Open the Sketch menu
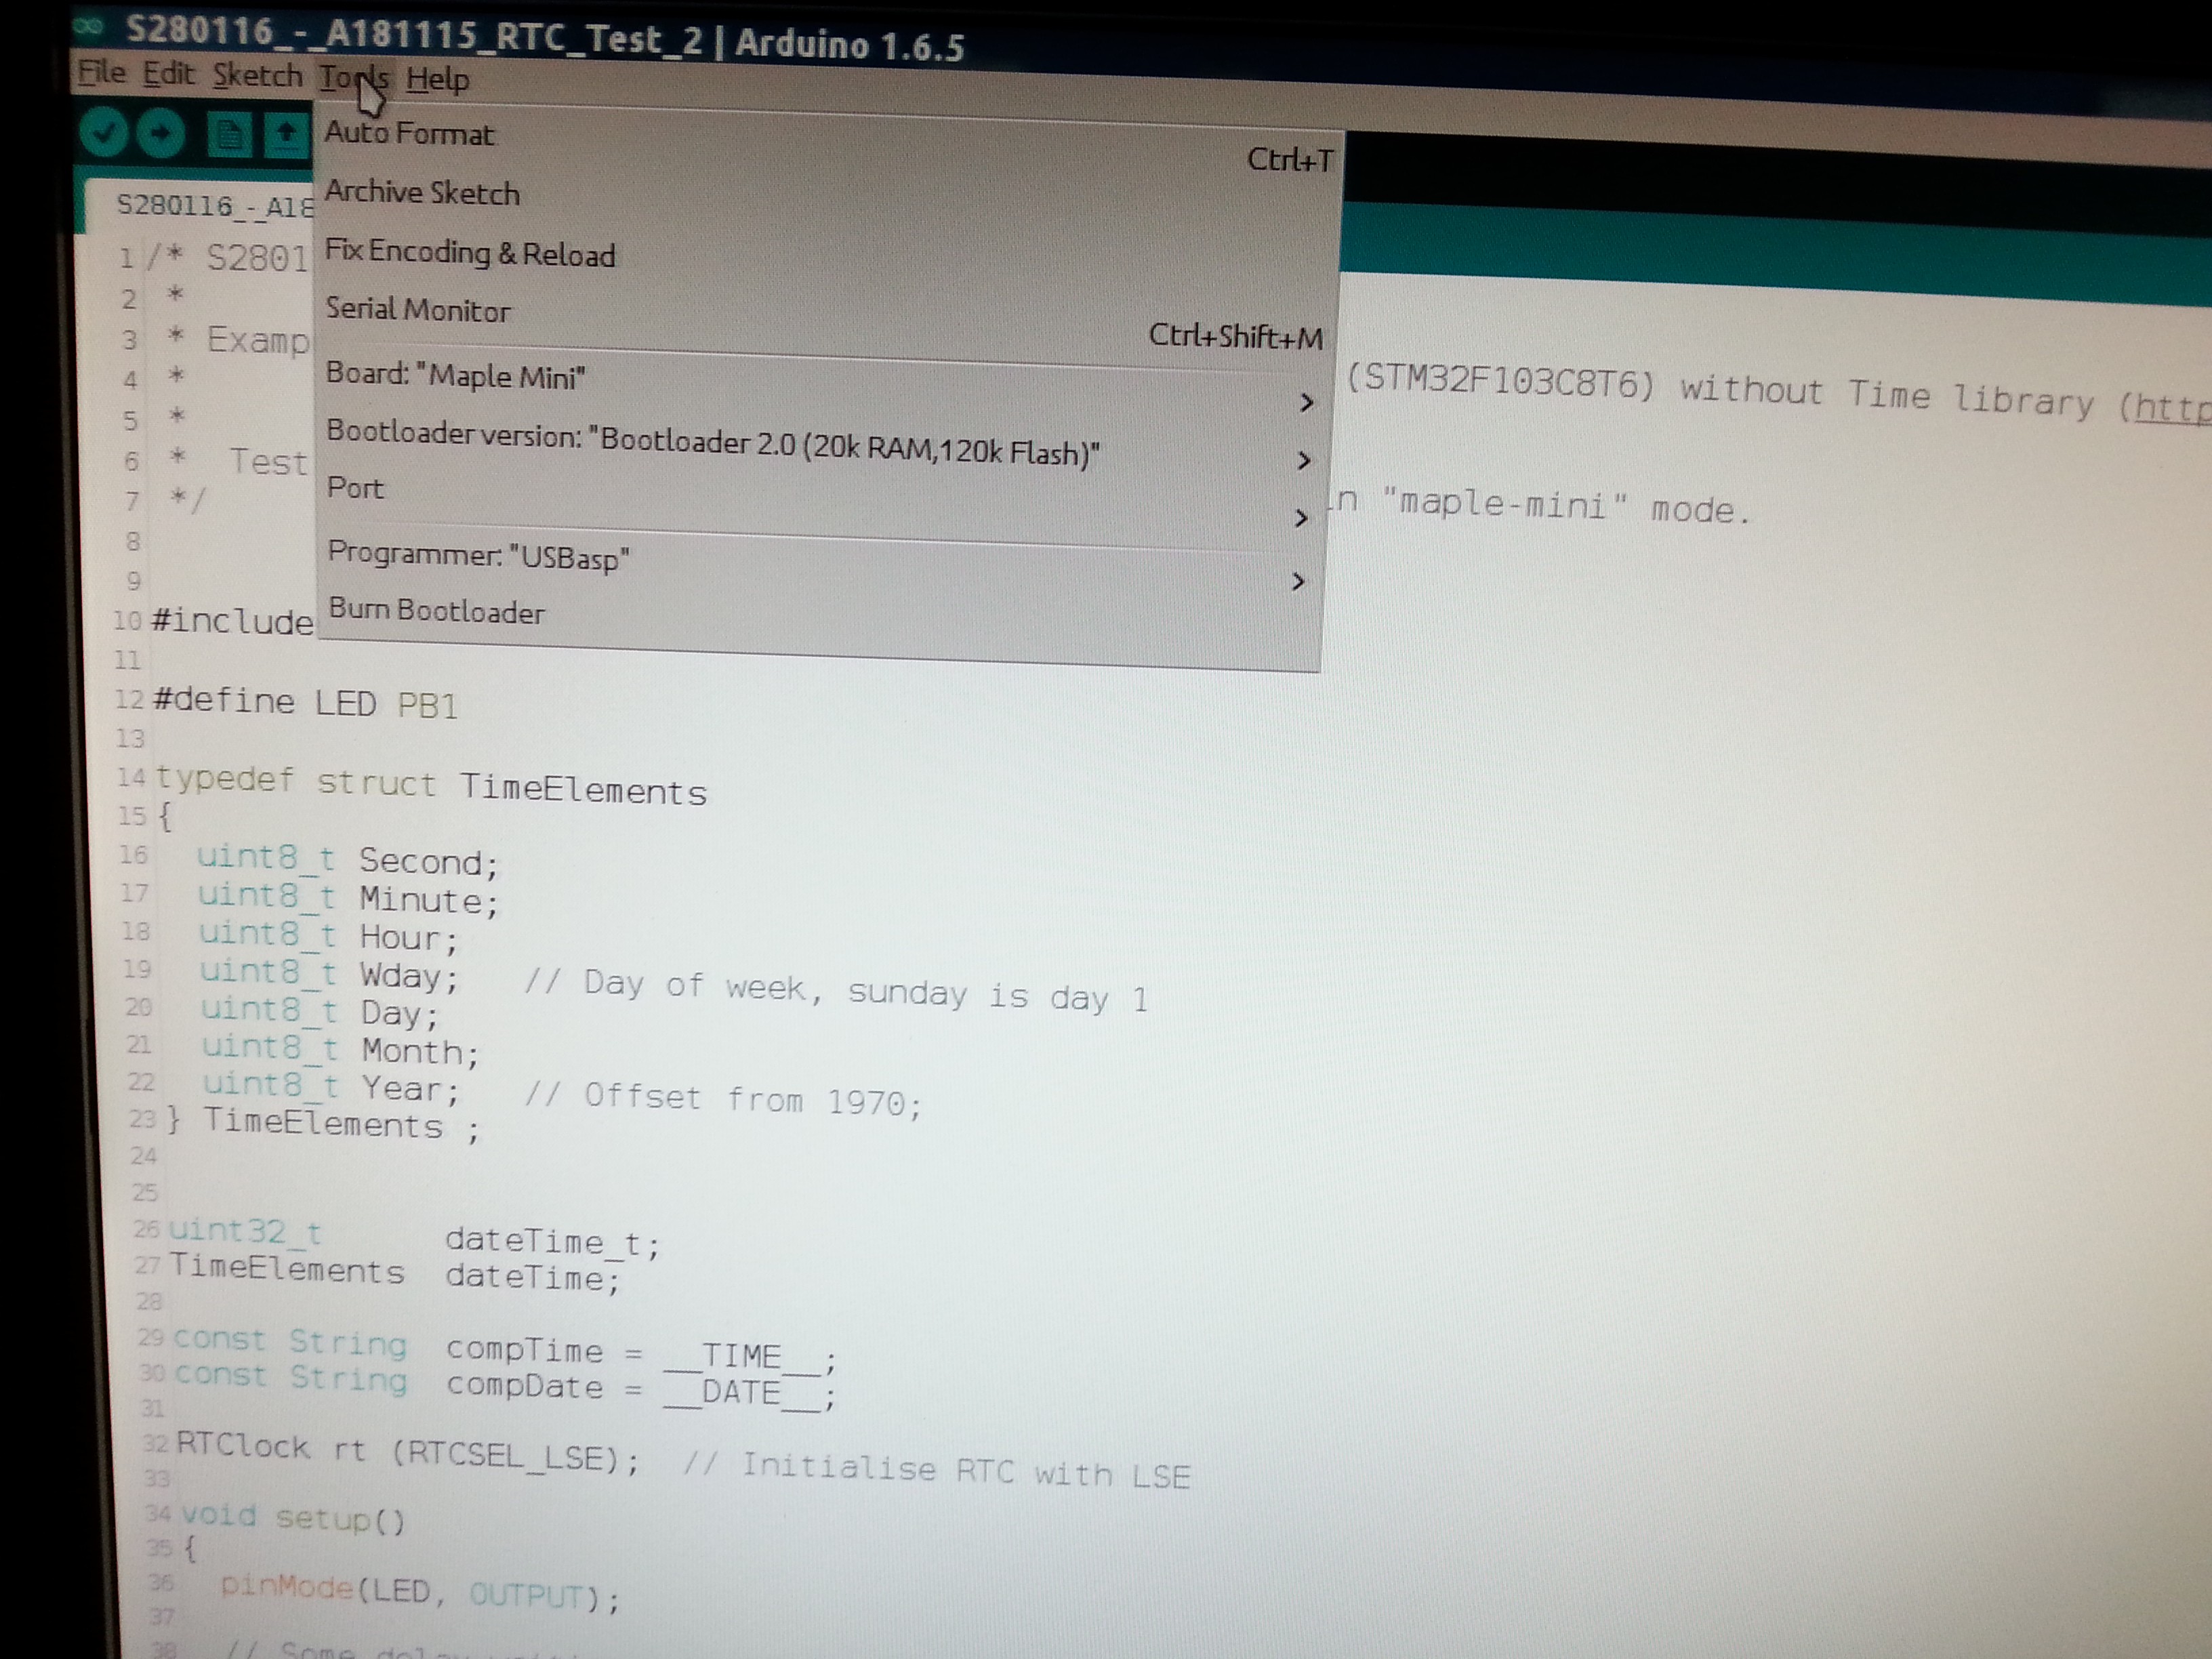 257,76
